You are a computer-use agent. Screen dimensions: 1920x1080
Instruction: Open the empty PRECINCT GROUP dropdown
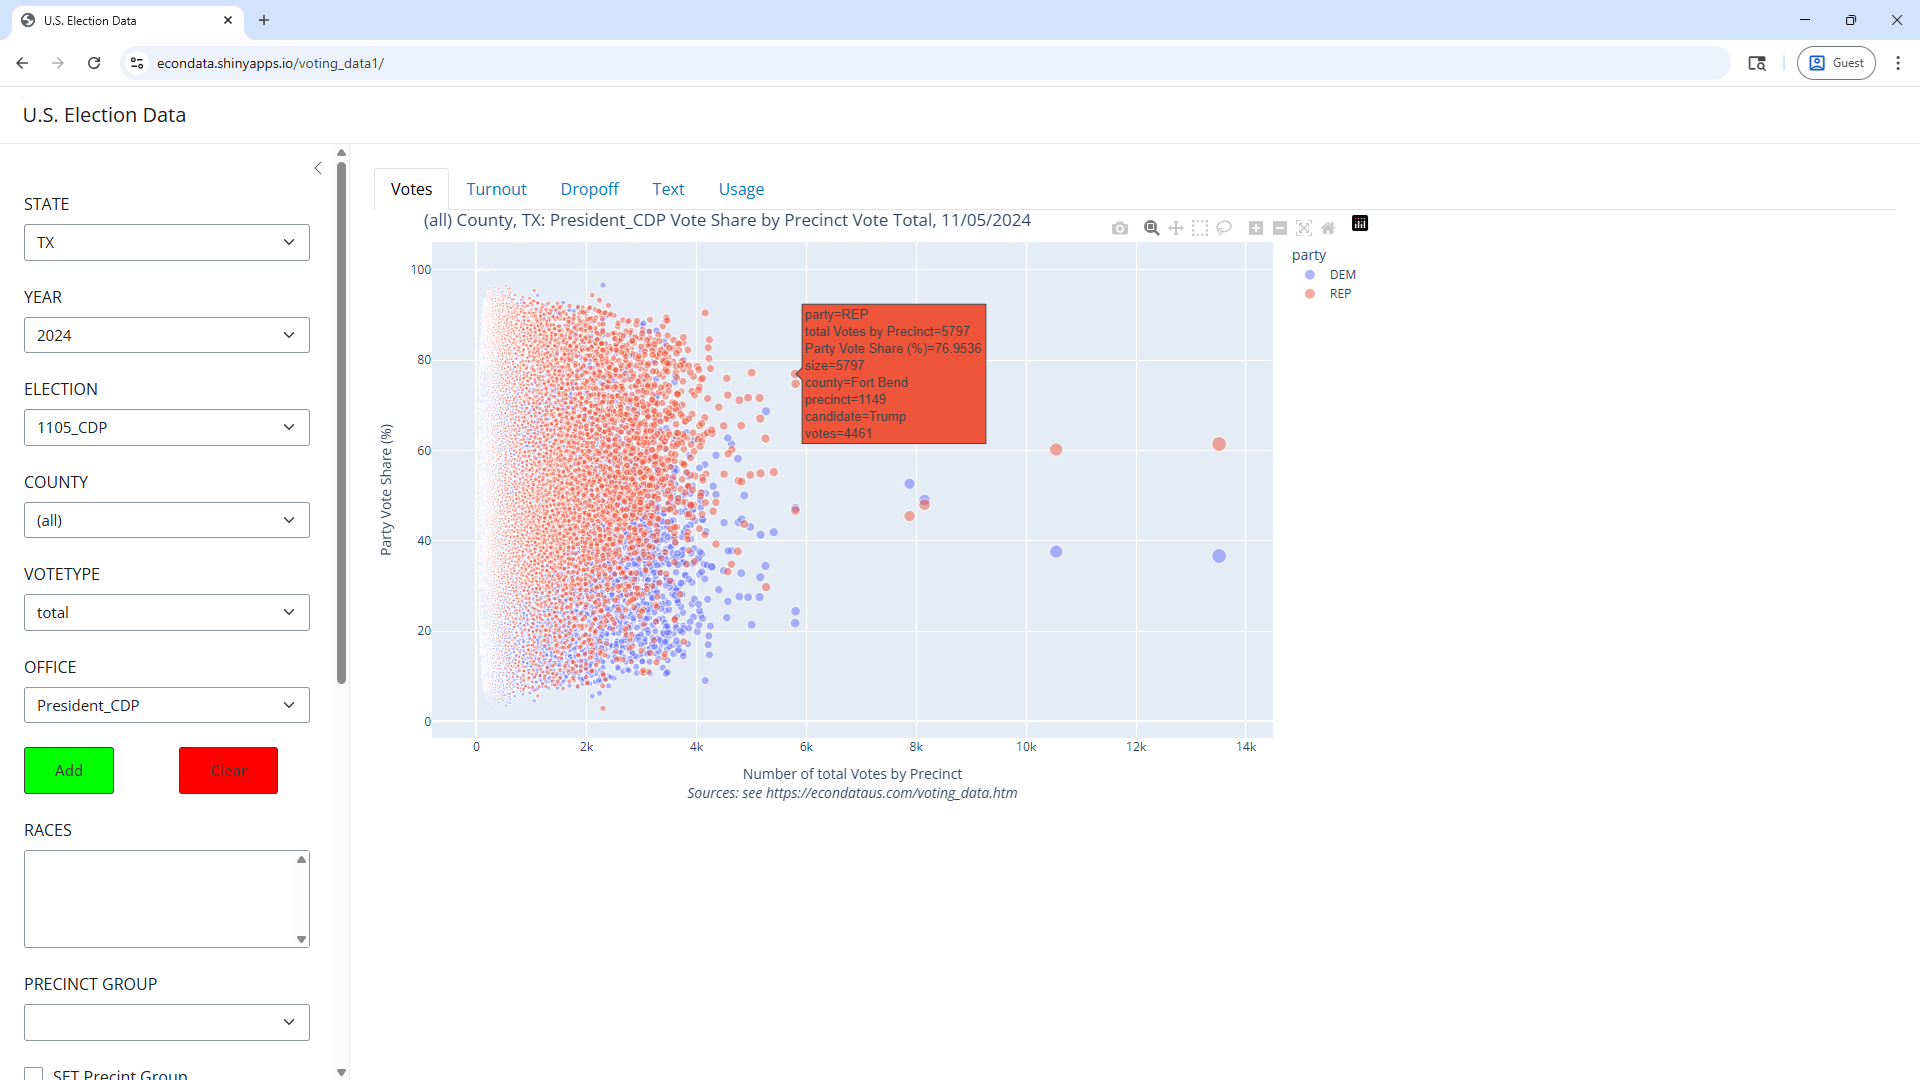[167, 1022]
